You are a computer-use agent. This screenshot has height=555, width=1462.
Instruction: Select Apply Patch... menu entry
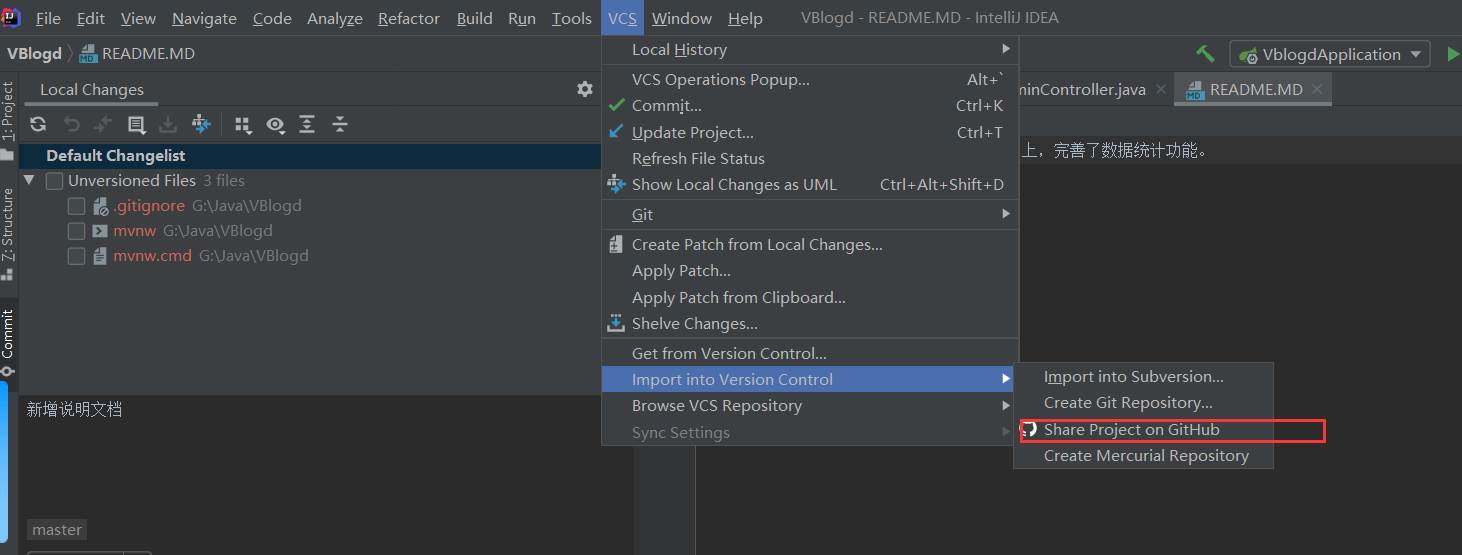[810, 270]
